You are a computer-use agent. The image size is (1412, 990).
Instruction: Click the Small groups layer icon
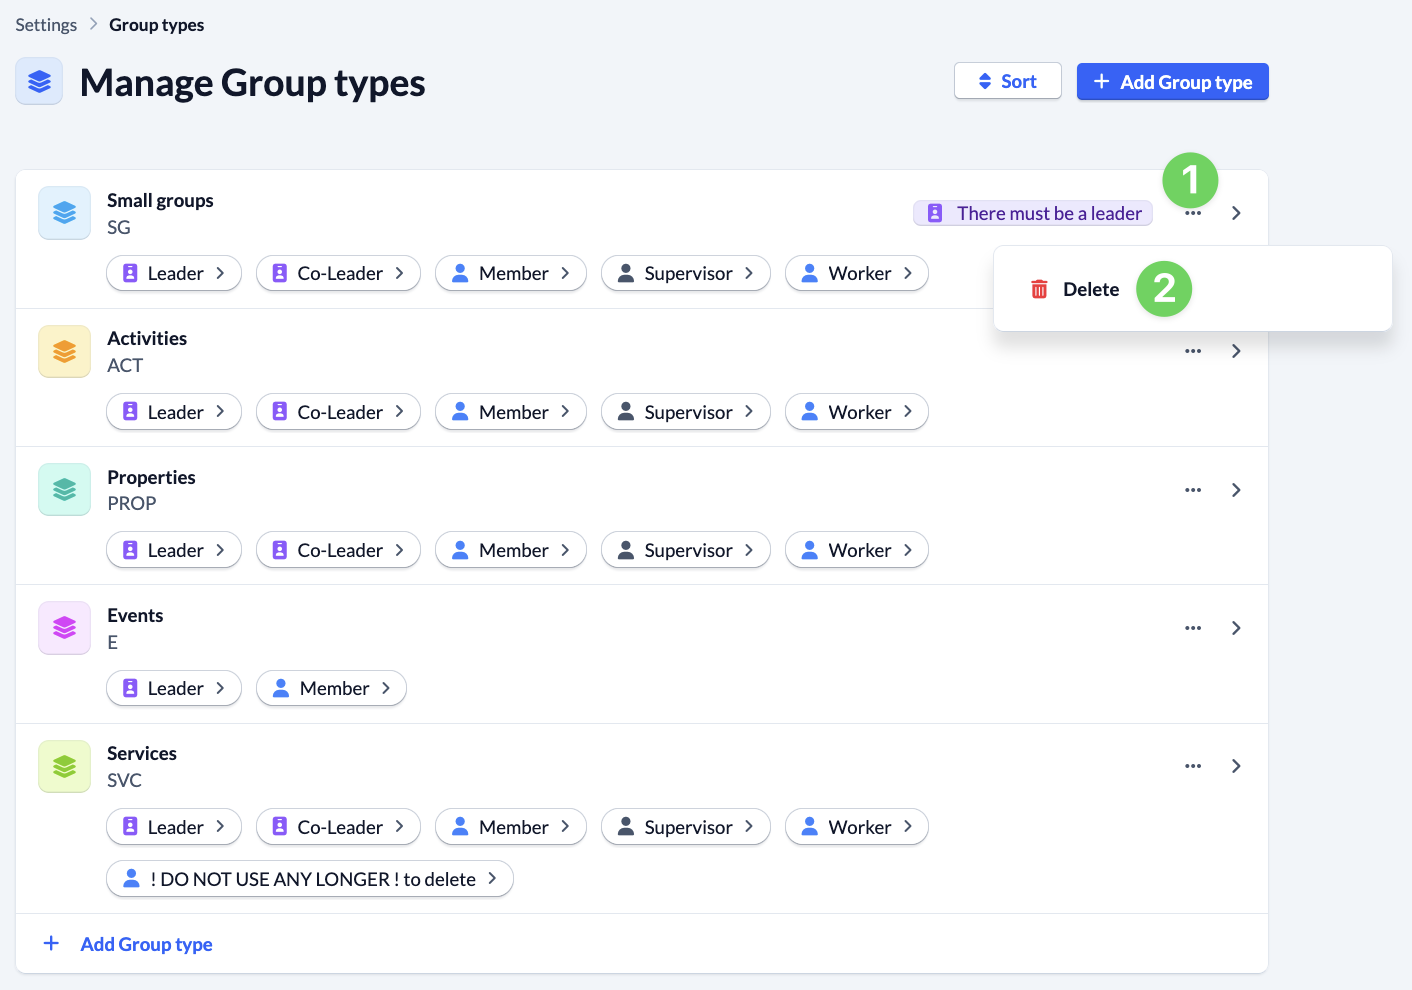coord(64,213)
